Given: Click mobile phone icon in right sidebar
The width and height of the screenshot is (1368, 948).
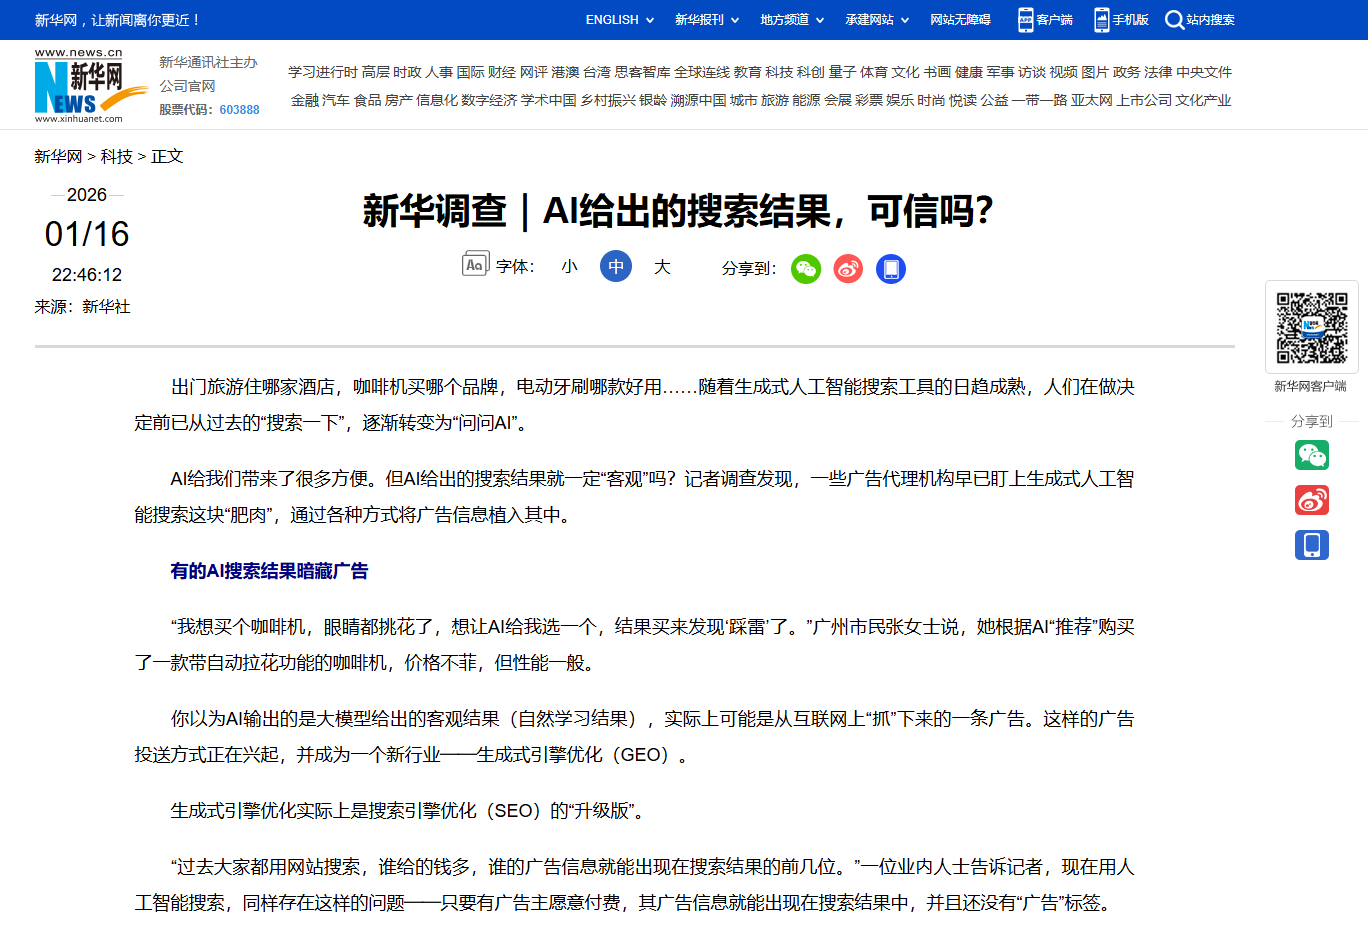Looking at the screenshot, I should 1311,545.
